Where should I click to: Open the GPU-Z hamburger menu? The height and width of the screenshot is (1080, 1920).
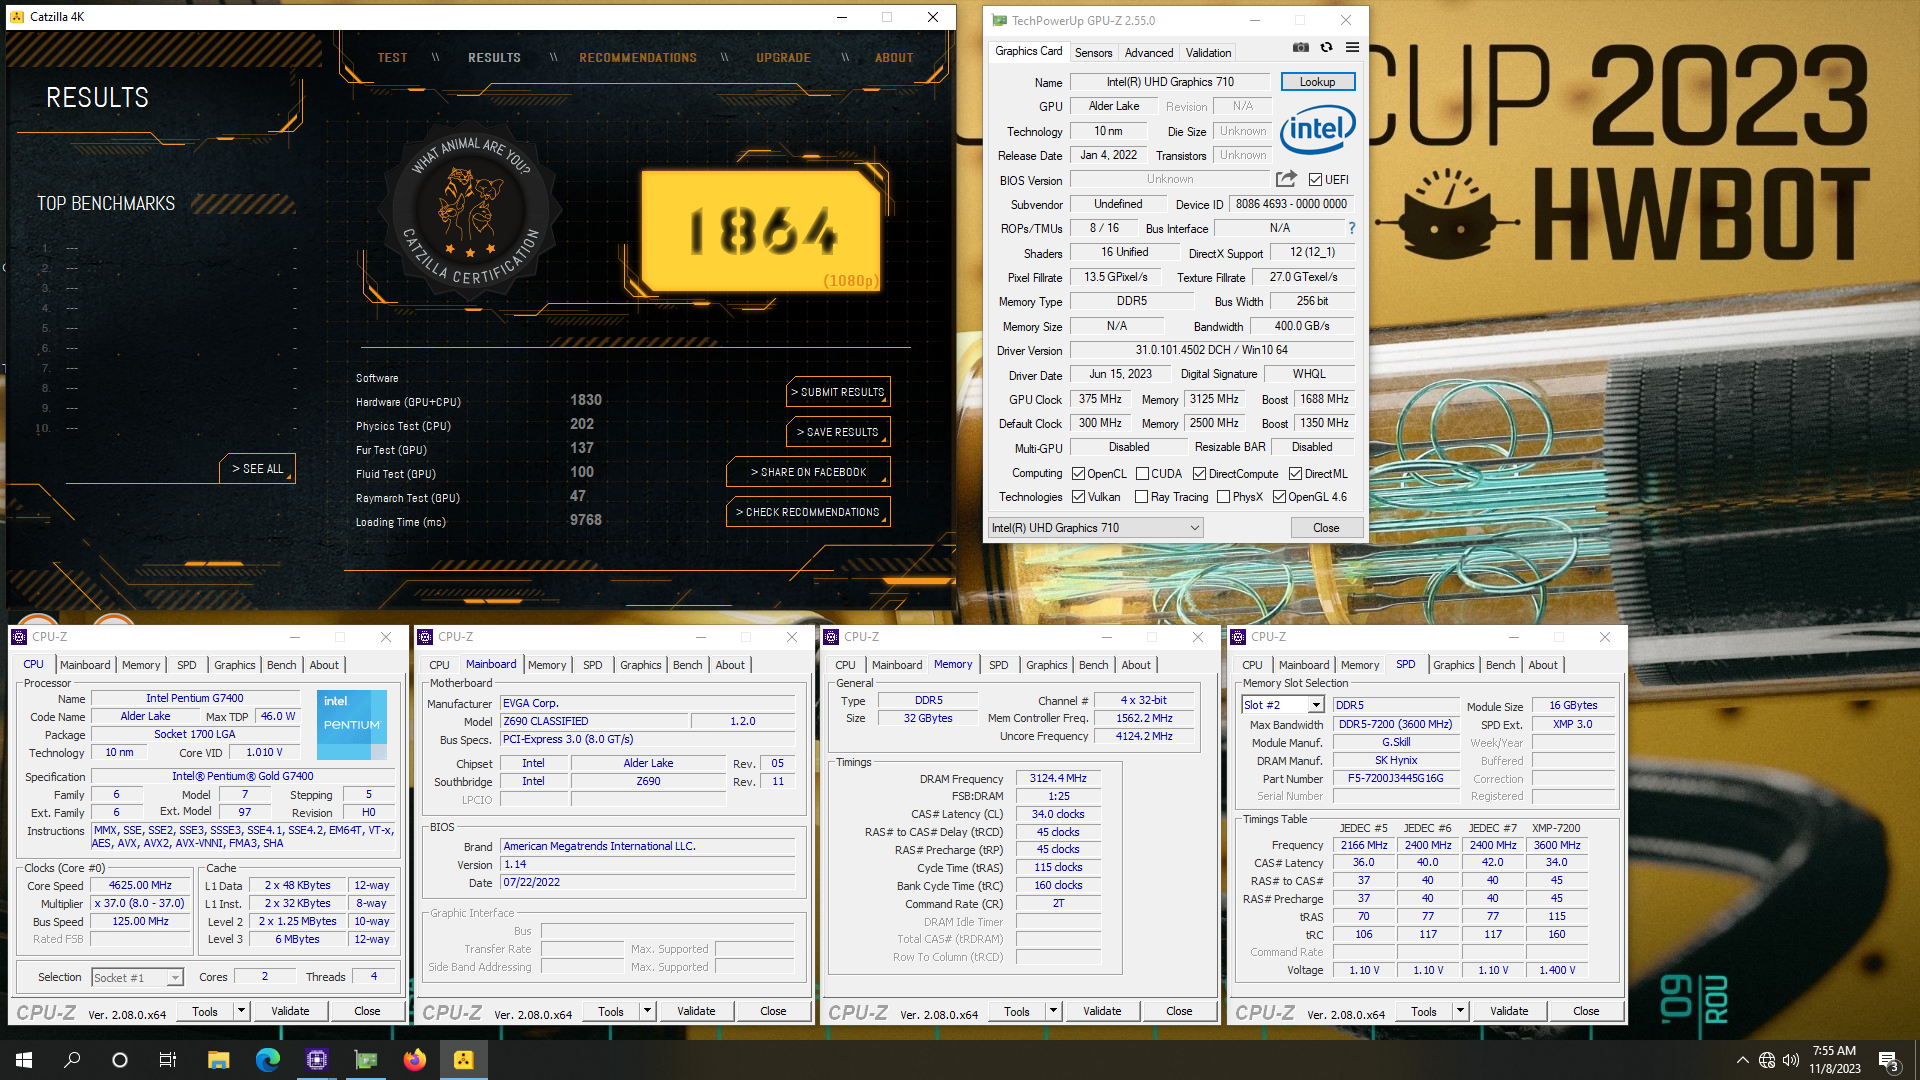pyautogui.click(x=1352, y=47)
